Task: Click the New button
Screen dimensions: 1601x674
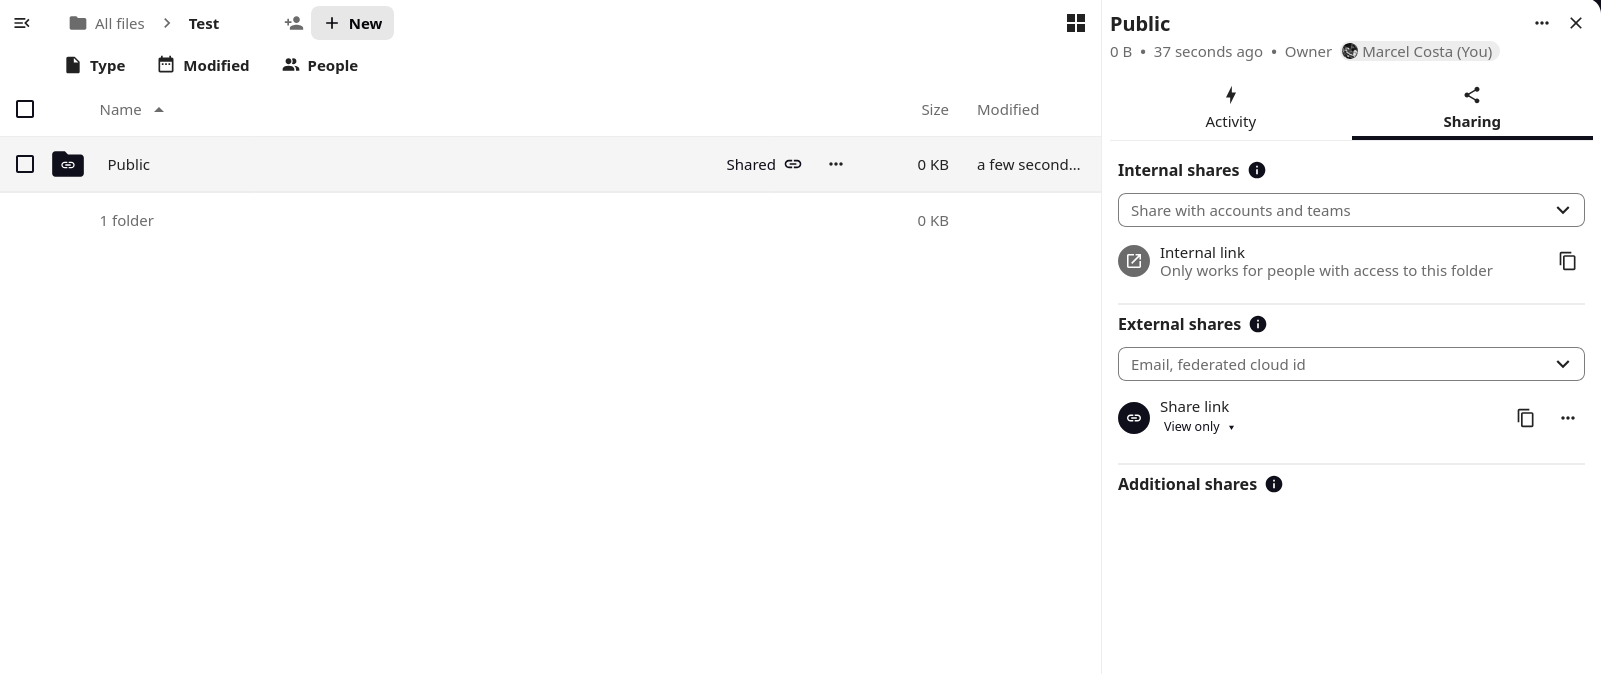Action: tap(352, 23)
